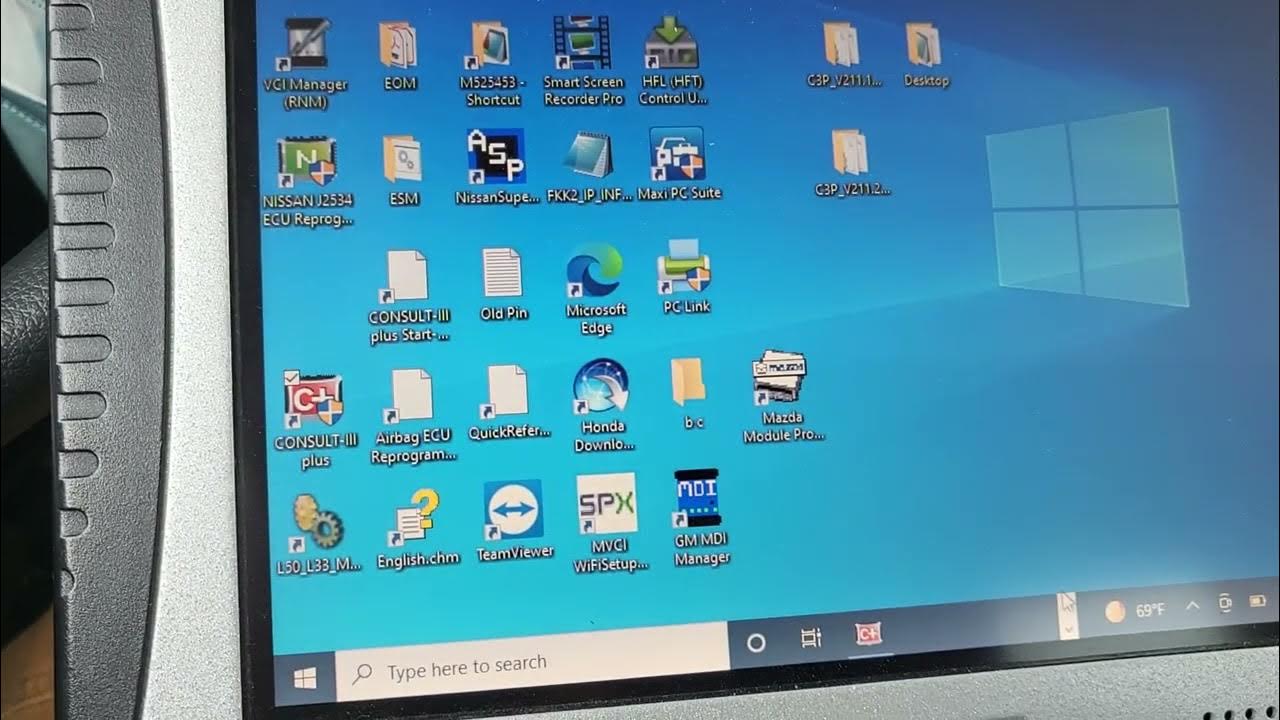Launch CONSULT-III plus desktop application
1280x720 pixels.
pyautogui.click(x=314, y=420)
